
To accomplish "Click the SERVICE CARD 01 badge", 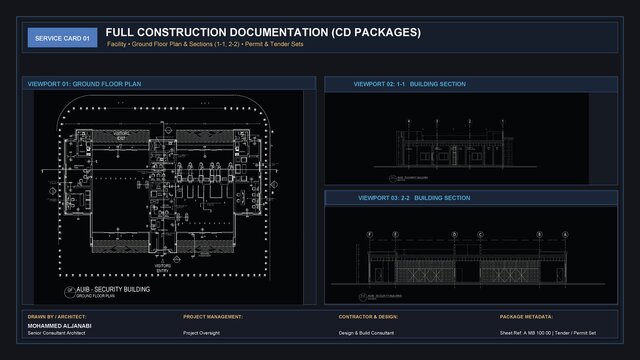I will [62, 38].
